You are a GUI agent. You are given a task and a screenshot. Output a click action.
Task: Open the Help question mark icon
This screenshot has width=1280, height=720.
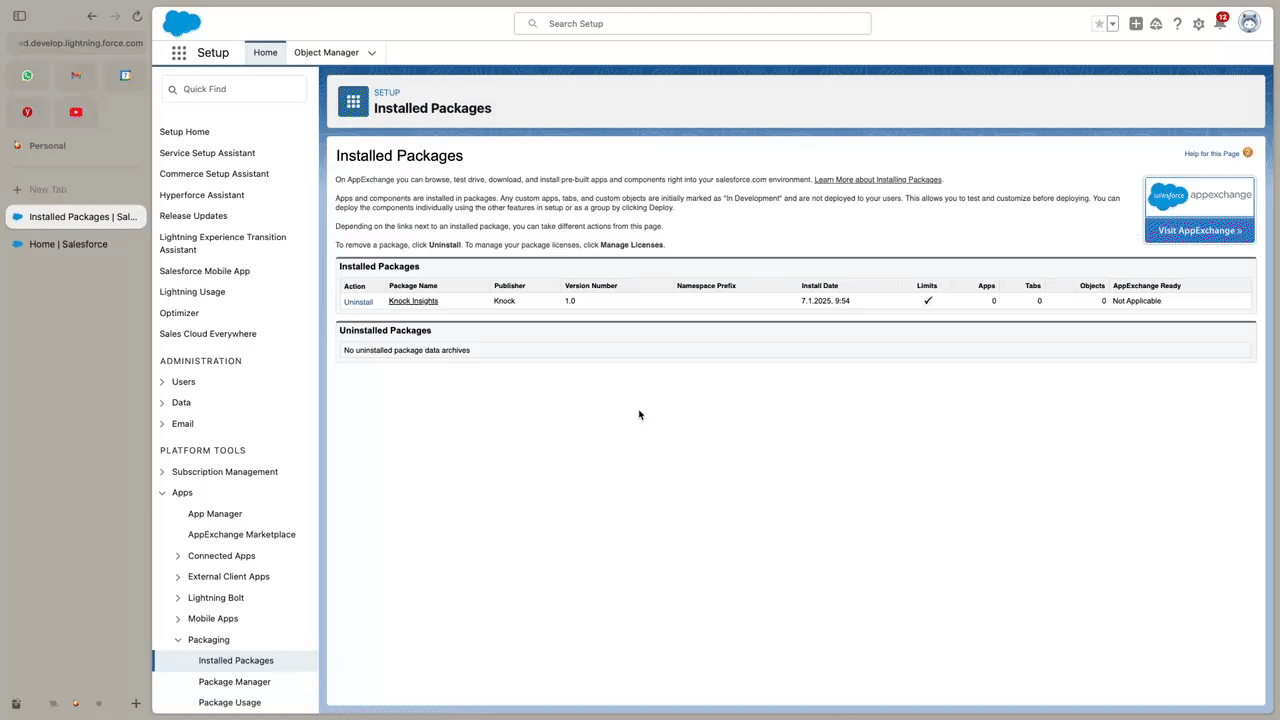[1177, 24]
